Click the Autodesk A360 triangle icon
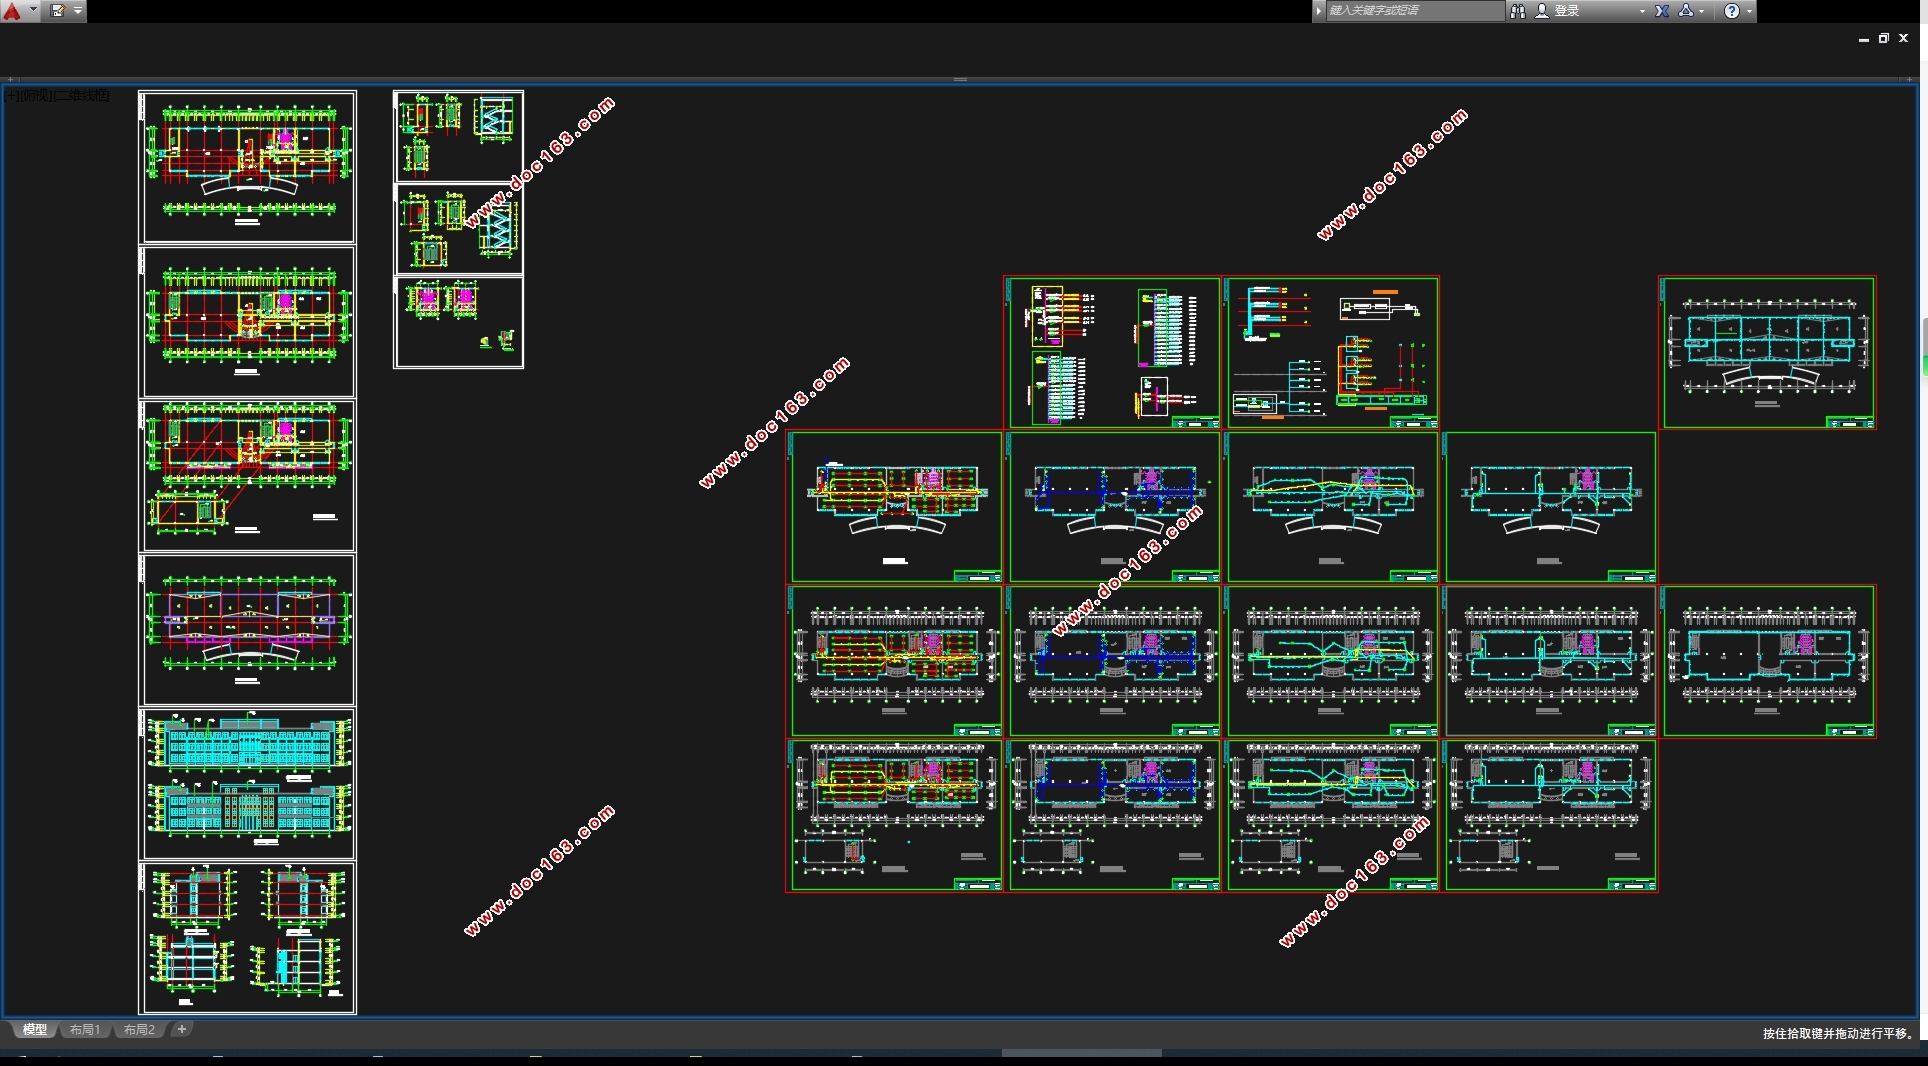1928x1066 pixels. [1686, 11]
